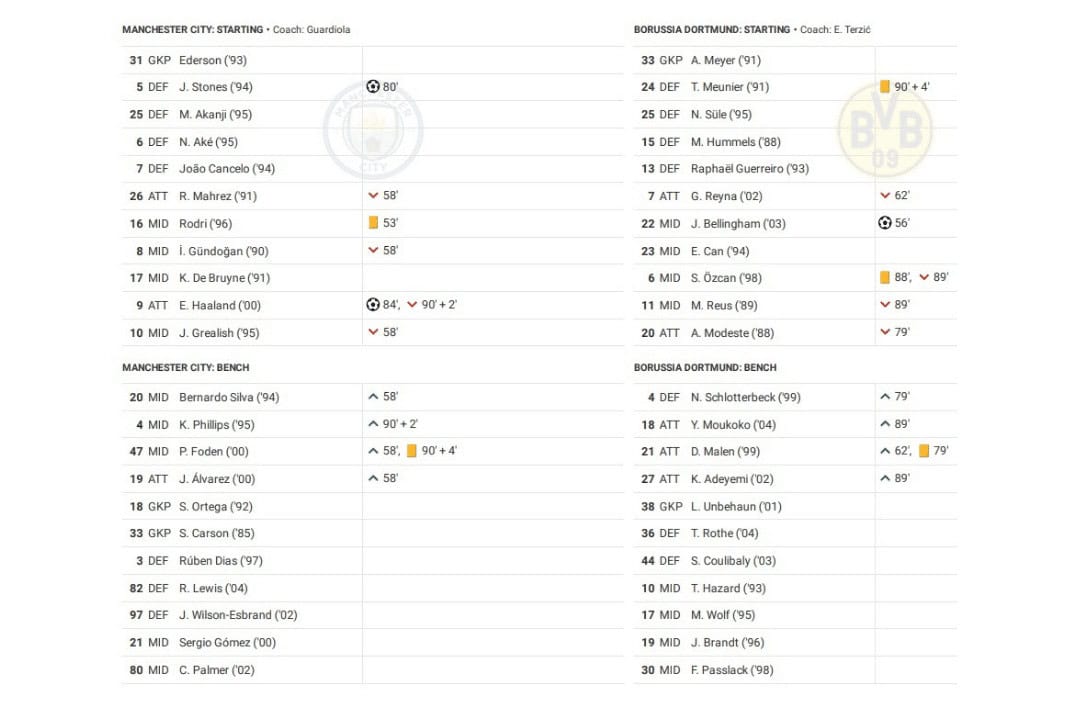Click the substituted-off arrow for G. Reyna
The height and width of the screenshot is (712, 1068).
pyautogui.click(x=884, y=196)
